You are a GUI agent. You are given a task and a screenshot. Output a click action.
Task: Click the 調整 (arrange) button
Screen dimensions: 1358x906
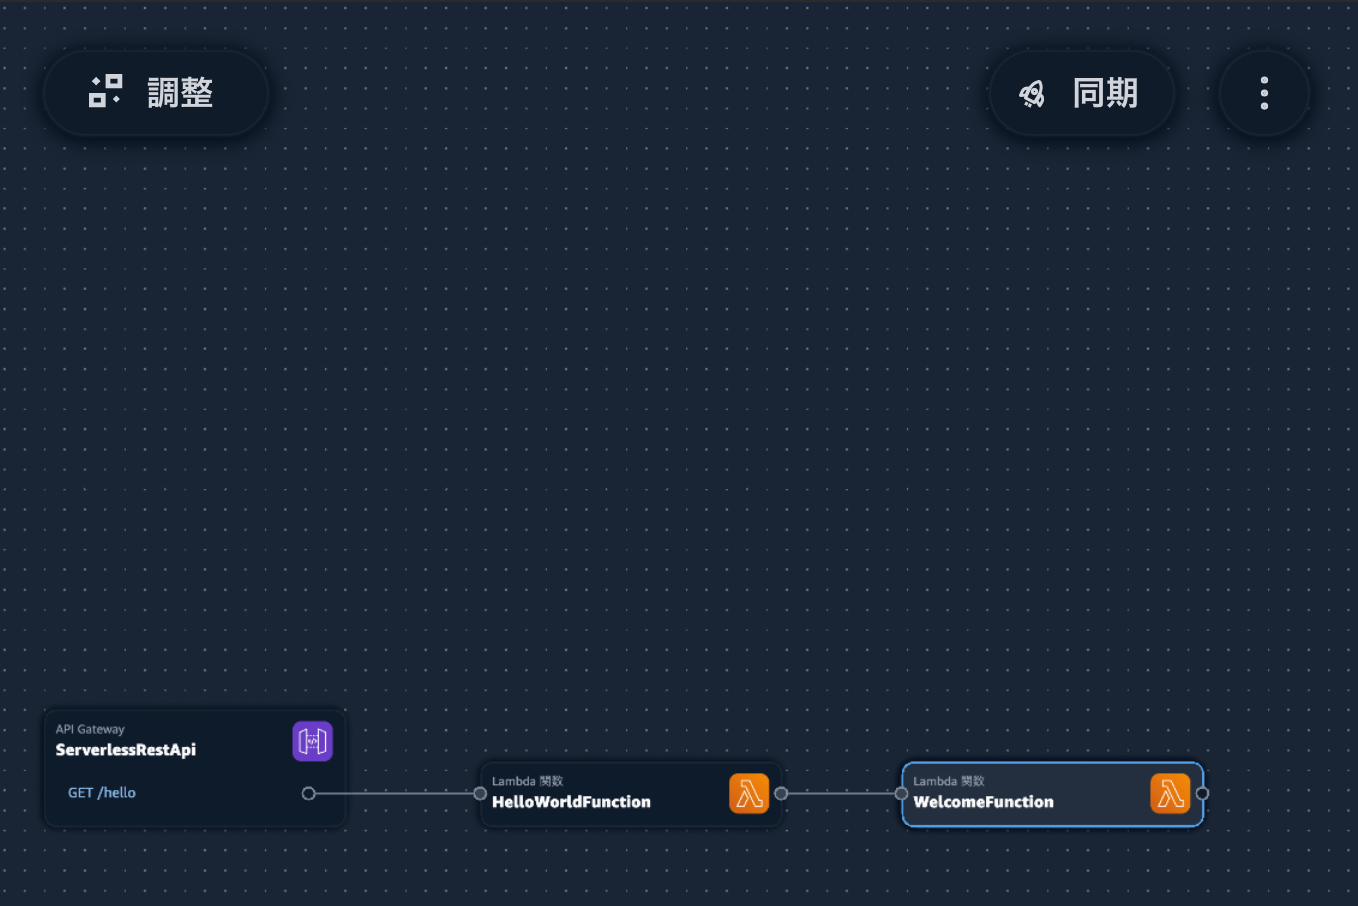coord(156,93)
